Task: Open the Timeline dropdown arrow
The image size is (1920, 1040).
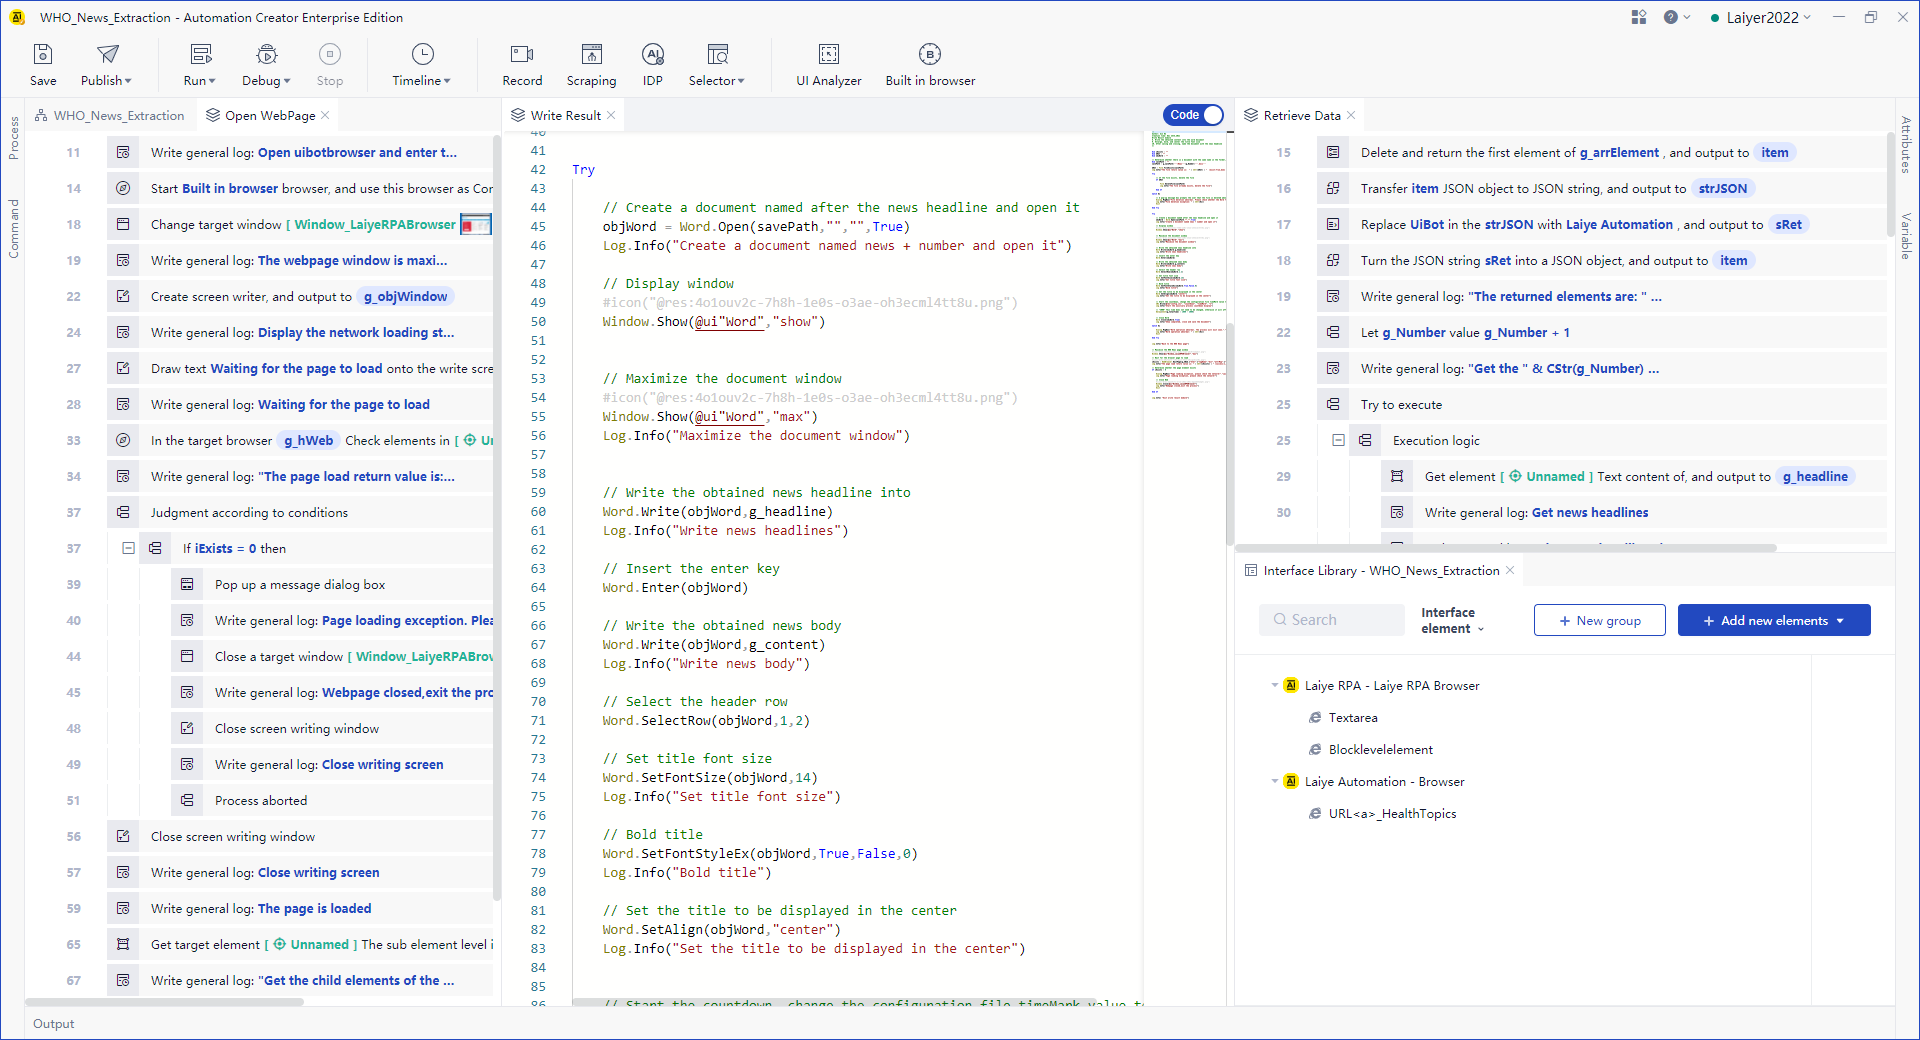Action: point(447,81)
